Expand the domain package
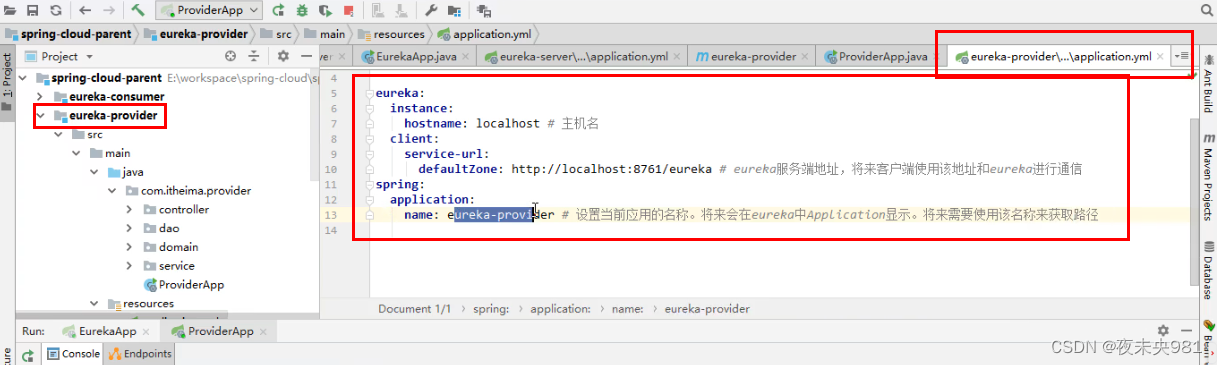1217x365 pixels. (130, 247)
